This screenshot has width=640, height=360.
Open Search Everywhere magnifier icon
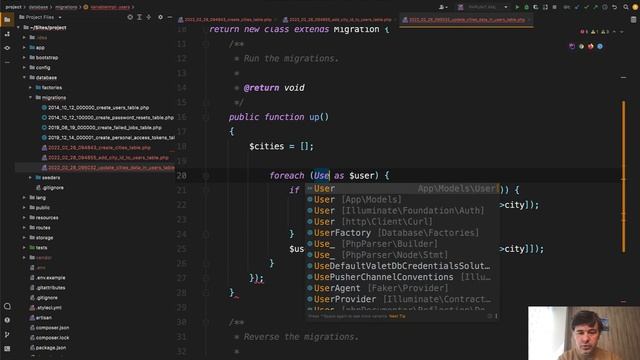point(626,7)
